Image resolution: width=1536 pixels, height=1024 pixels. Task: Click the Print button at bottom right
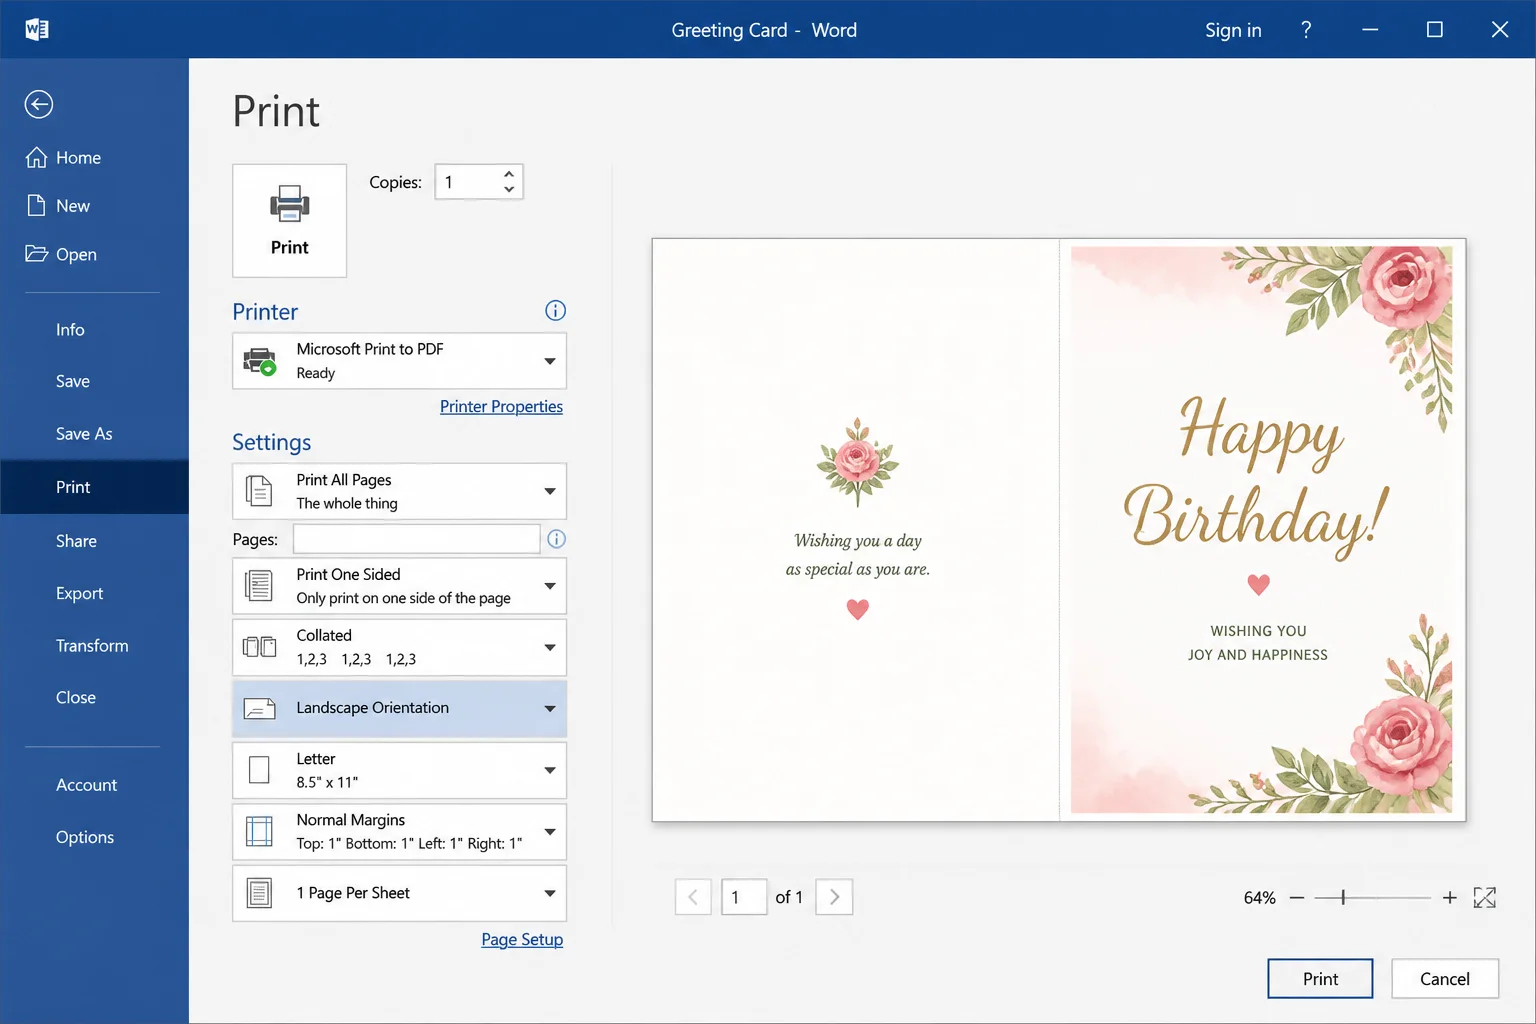[1320, 979]
